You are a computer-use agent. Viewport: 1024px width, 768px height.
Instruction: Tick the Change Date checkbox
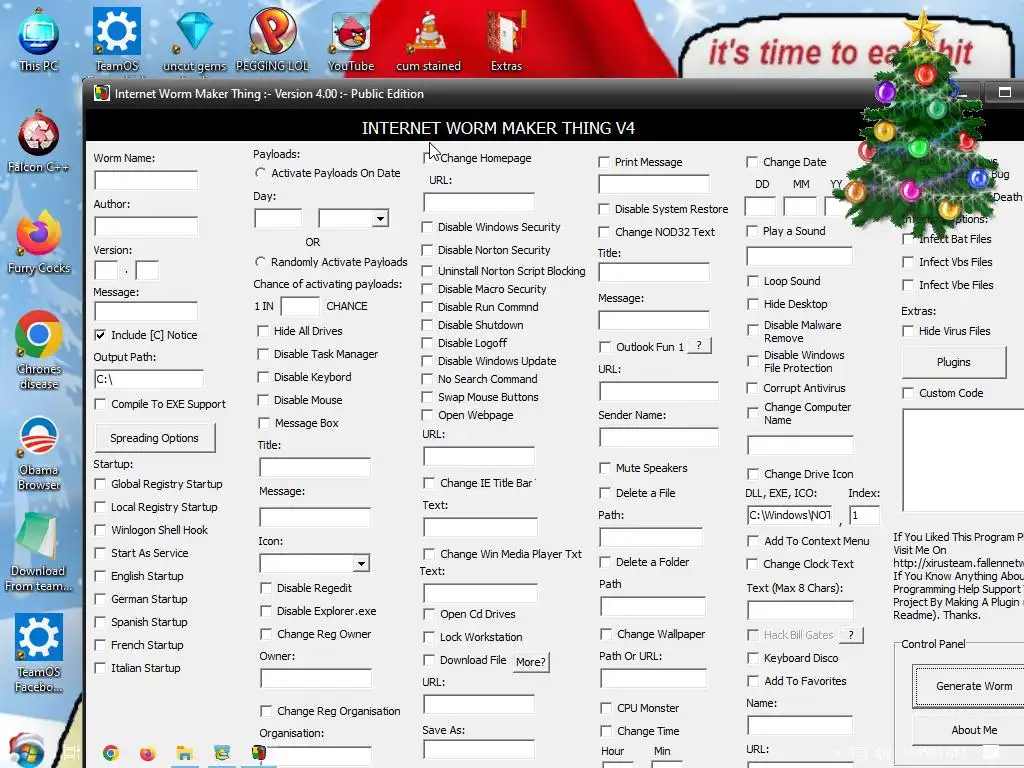coord(752,162)
